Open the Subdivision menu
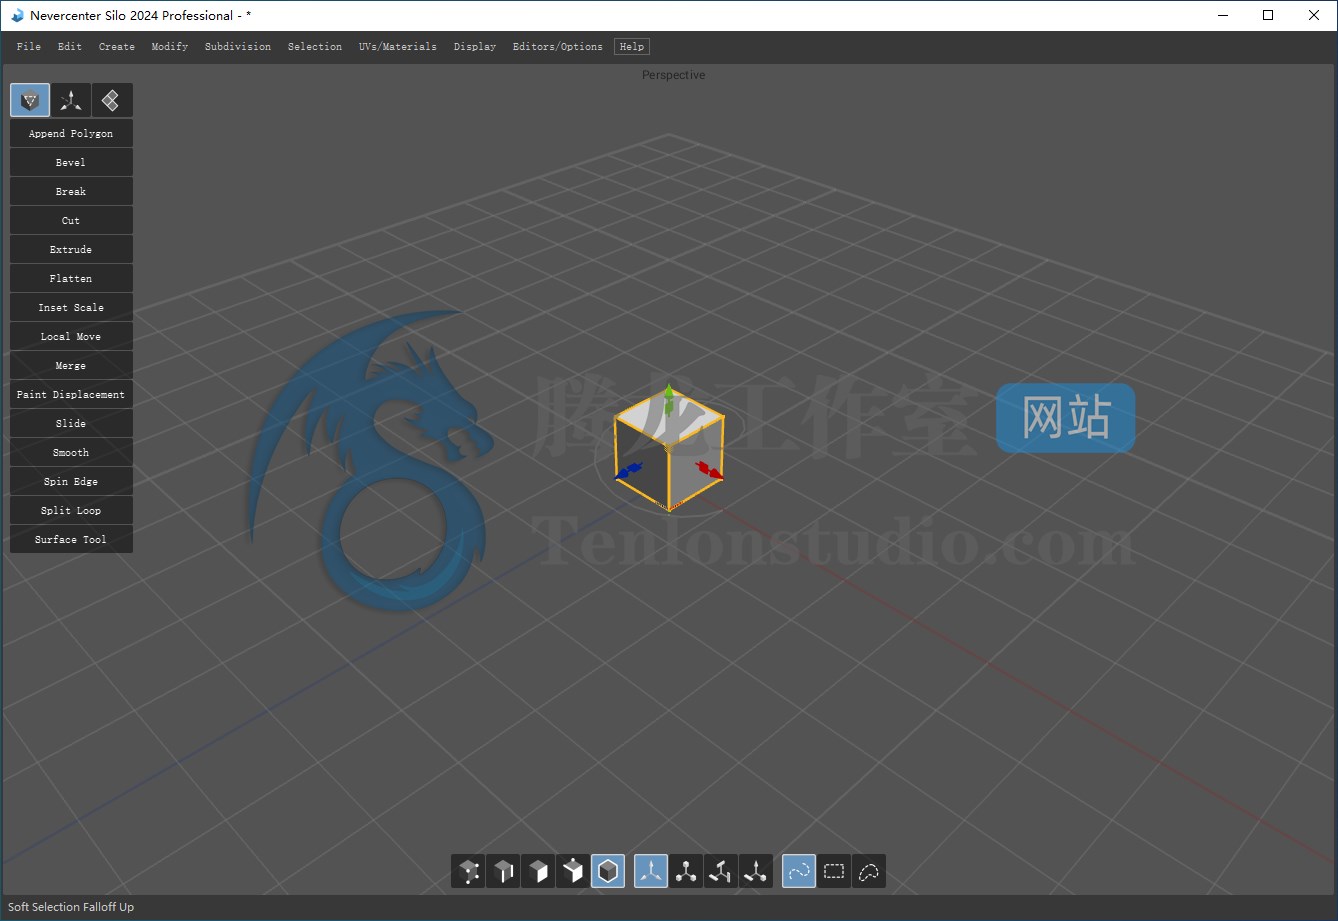Image resolution: width=1338 pixels, height=921 pixels. pos(238,47)
